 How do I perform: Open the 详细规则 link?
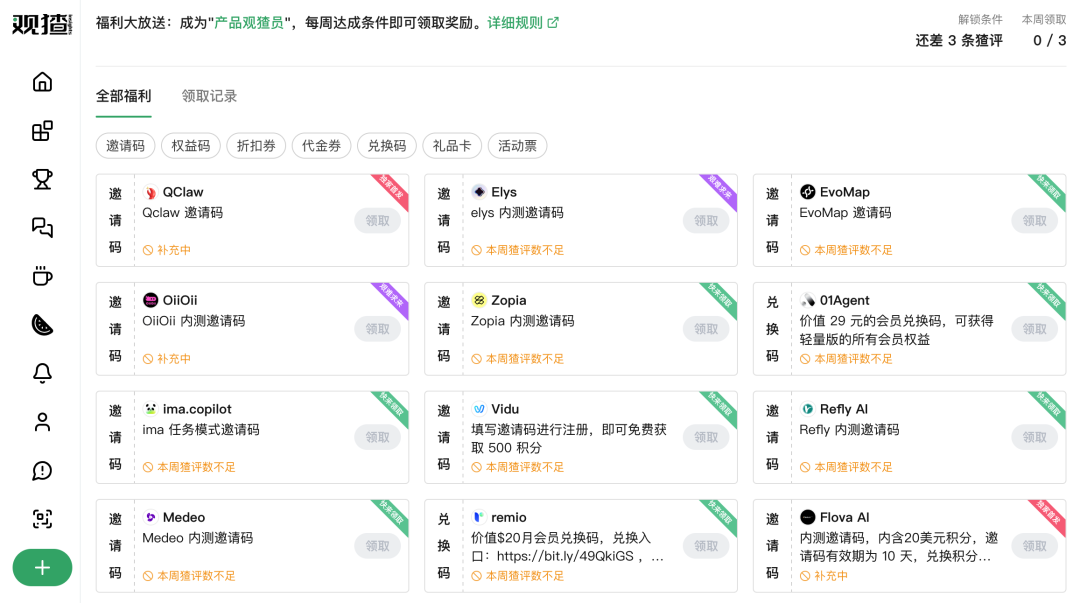tap(515, 23)
